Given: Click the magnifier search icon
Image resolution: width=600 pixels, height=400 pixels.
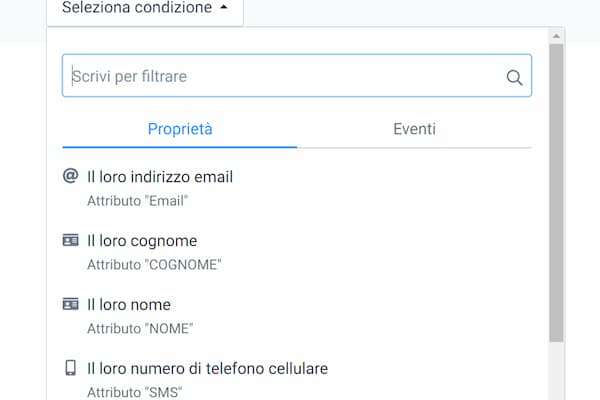Looking at the screenshot, I should (x=515, y=77).
